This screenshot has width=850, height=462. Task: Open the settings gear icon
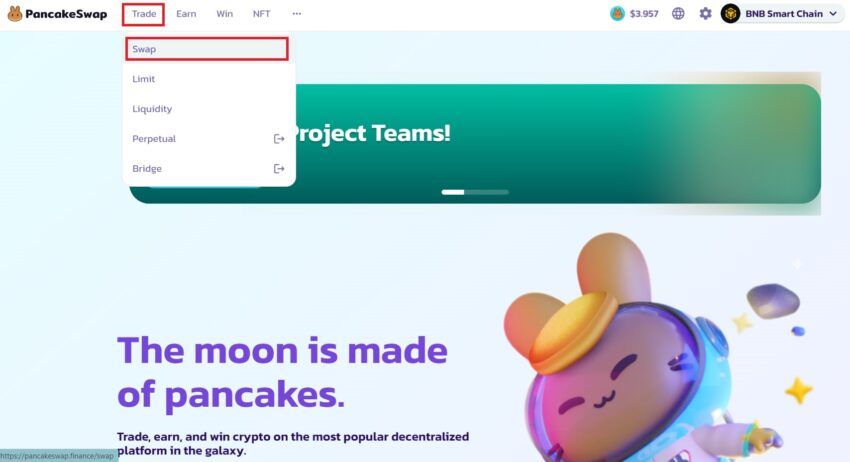click(705, 14)
